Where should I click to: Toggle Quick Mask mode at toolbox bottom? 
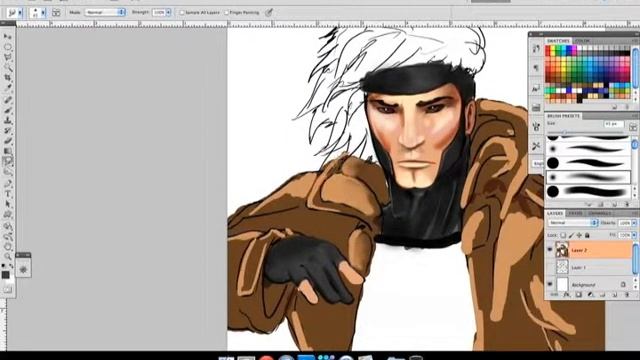(8, 289)
